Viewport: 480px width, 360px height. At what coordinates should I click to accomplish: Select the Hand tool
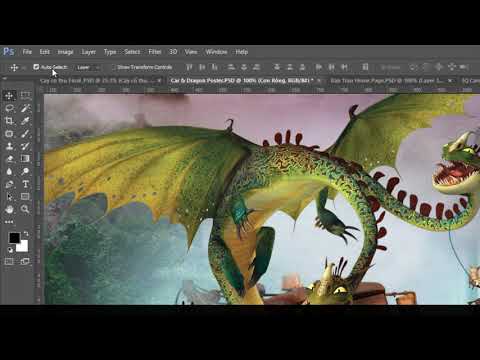click(9, 209)
